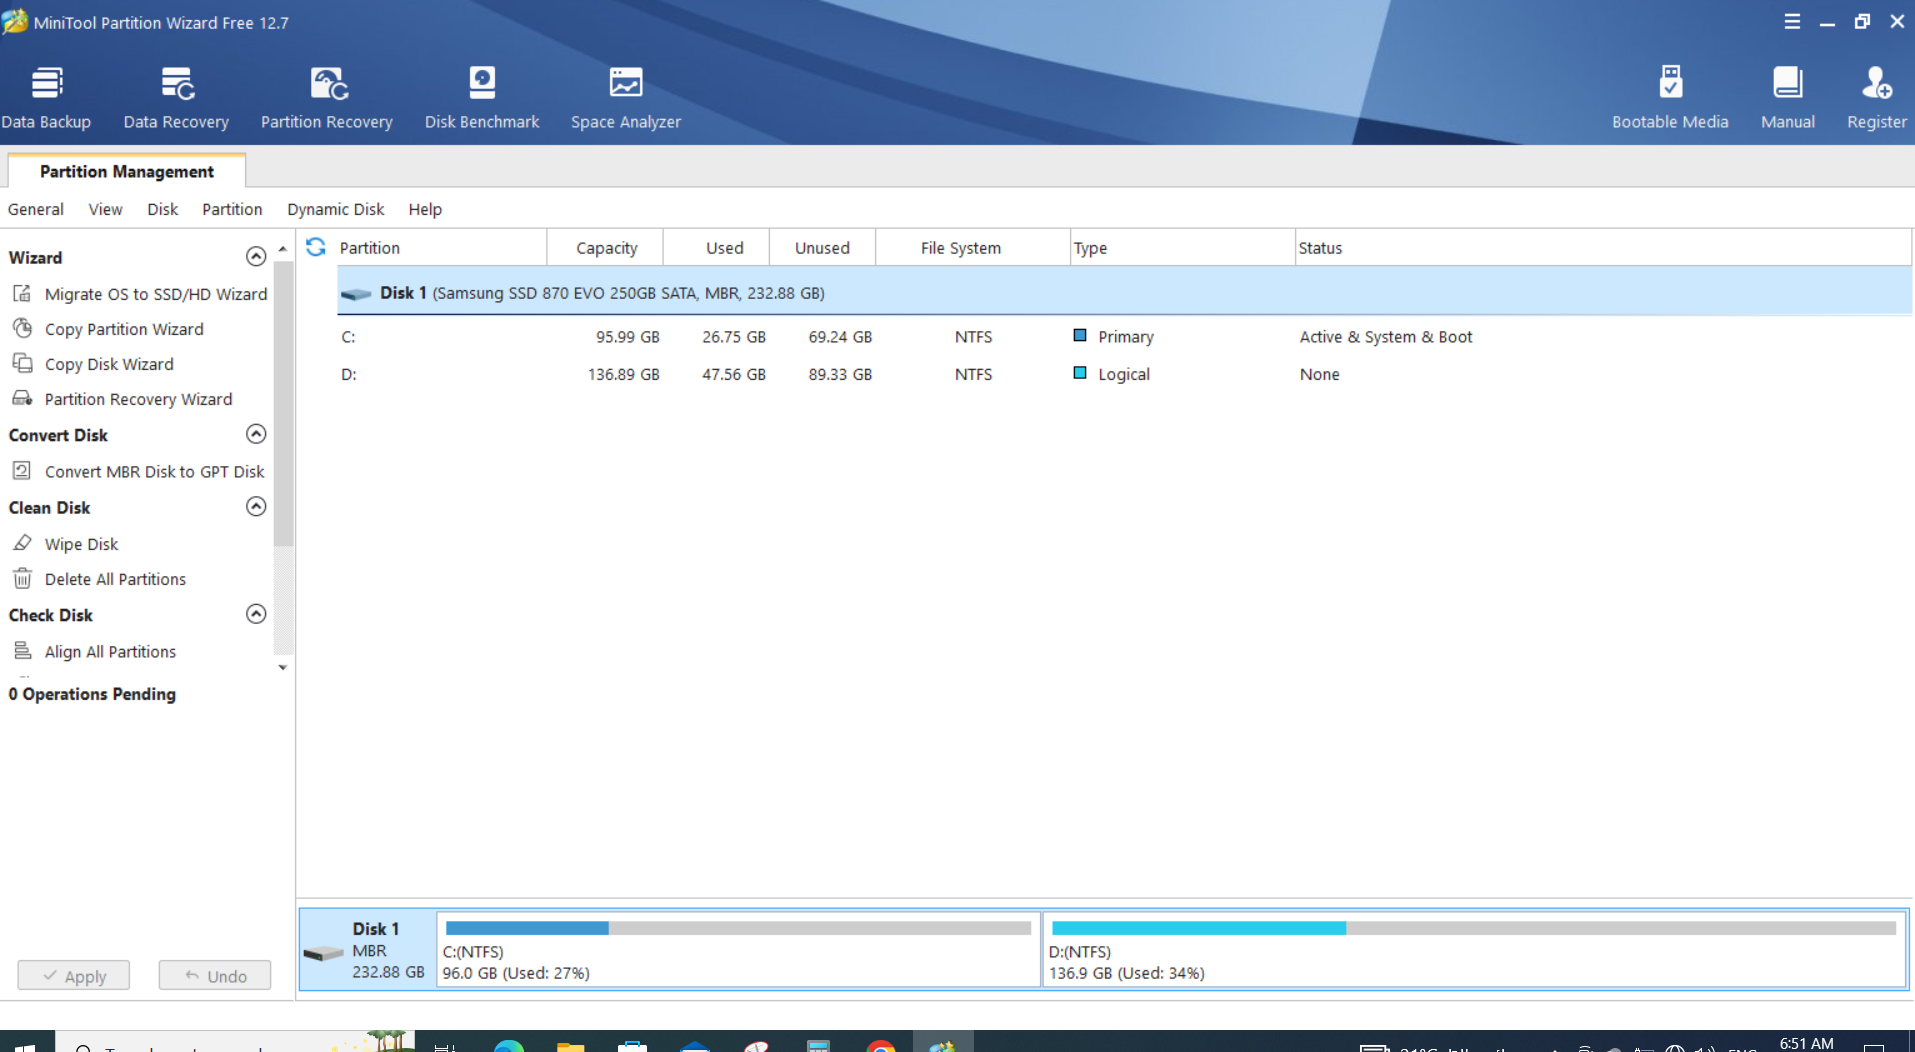The width and height of the screenshot is (1915, 1052).
Task: Collapse the Check Disk section
Action: click(x=256, y=614)
